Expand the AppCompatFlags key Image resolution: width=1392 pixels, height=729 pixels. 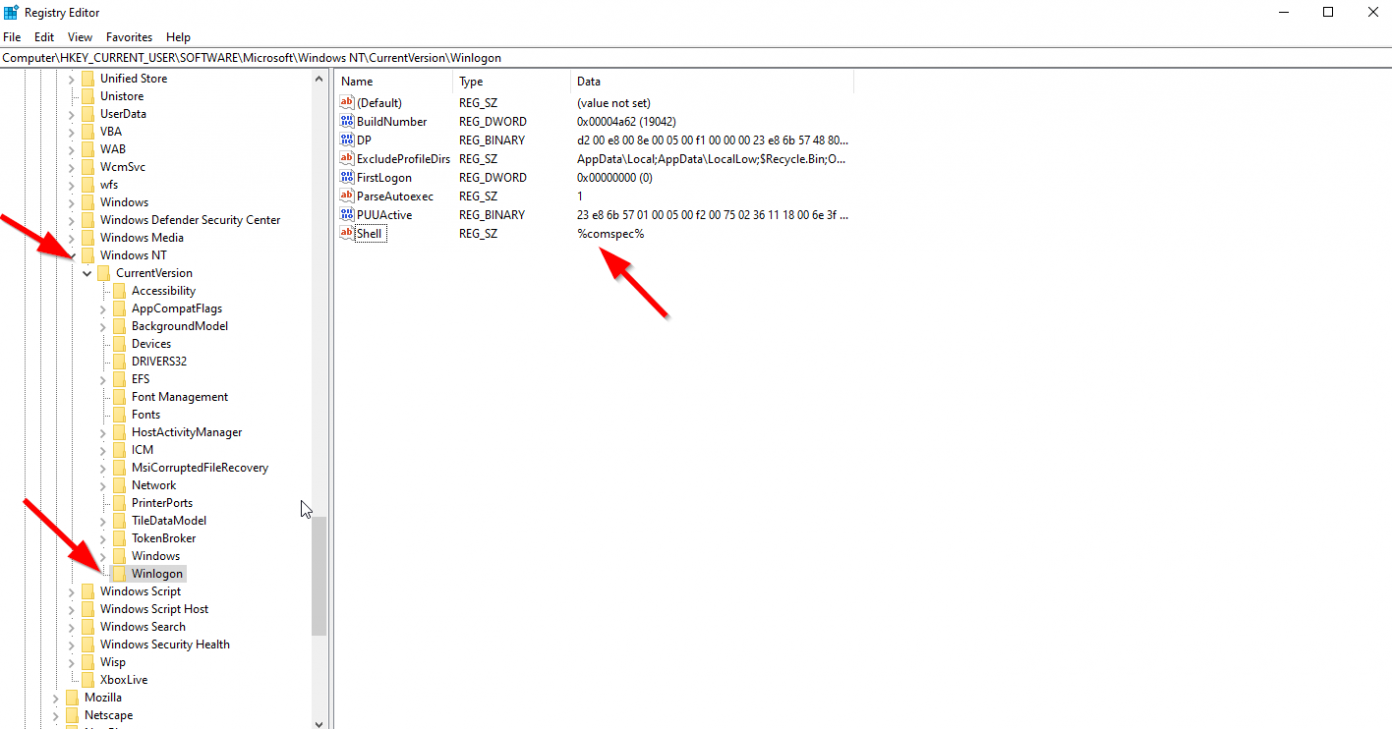[x=103, y=309]
